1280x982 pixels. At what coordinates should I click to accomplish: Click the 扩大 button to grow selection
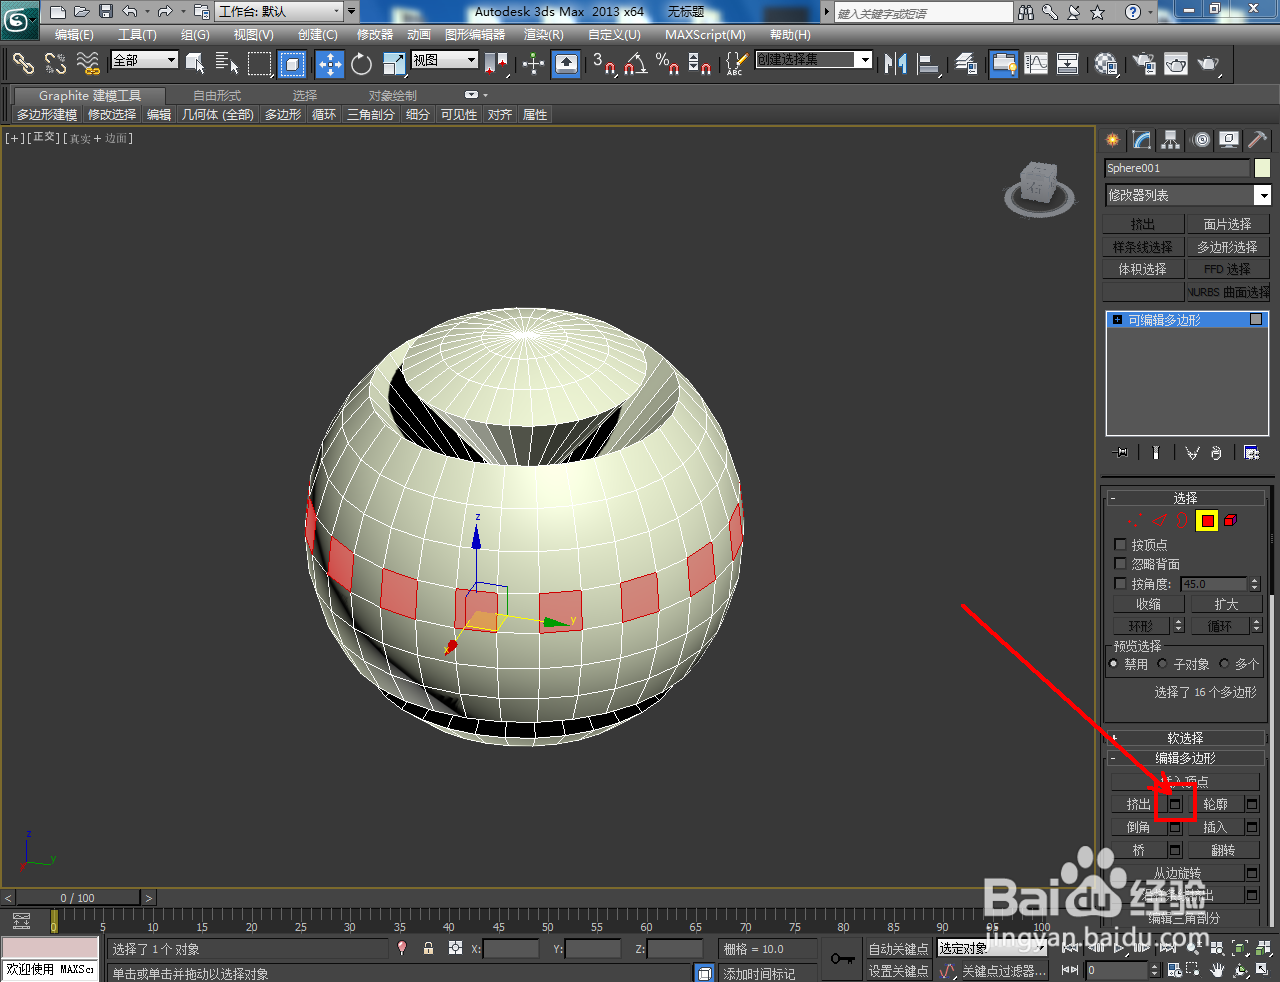1226,604
